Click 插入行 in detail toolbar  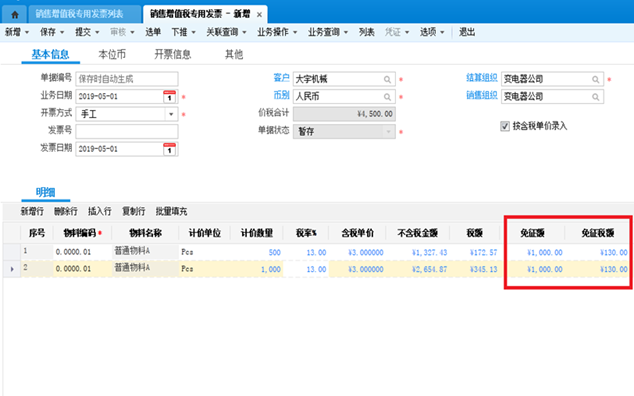pos(99,211)
